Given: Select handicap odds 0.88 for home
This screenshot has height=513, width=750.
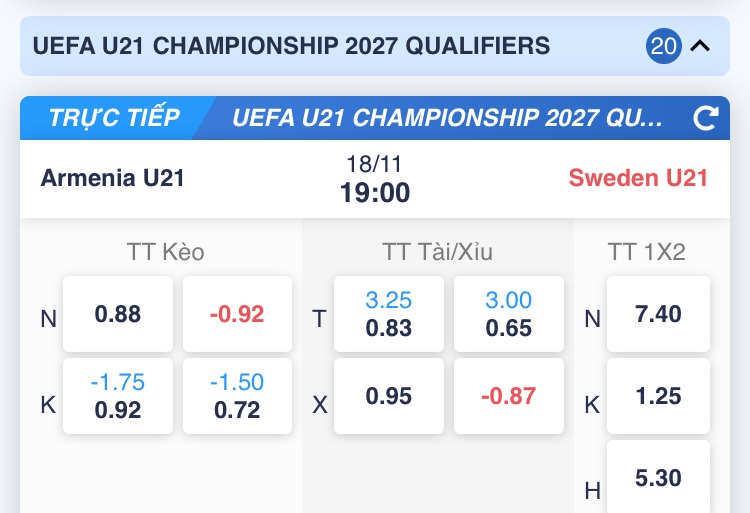Looking at the screenshot, I should click(x=118, y=314).
